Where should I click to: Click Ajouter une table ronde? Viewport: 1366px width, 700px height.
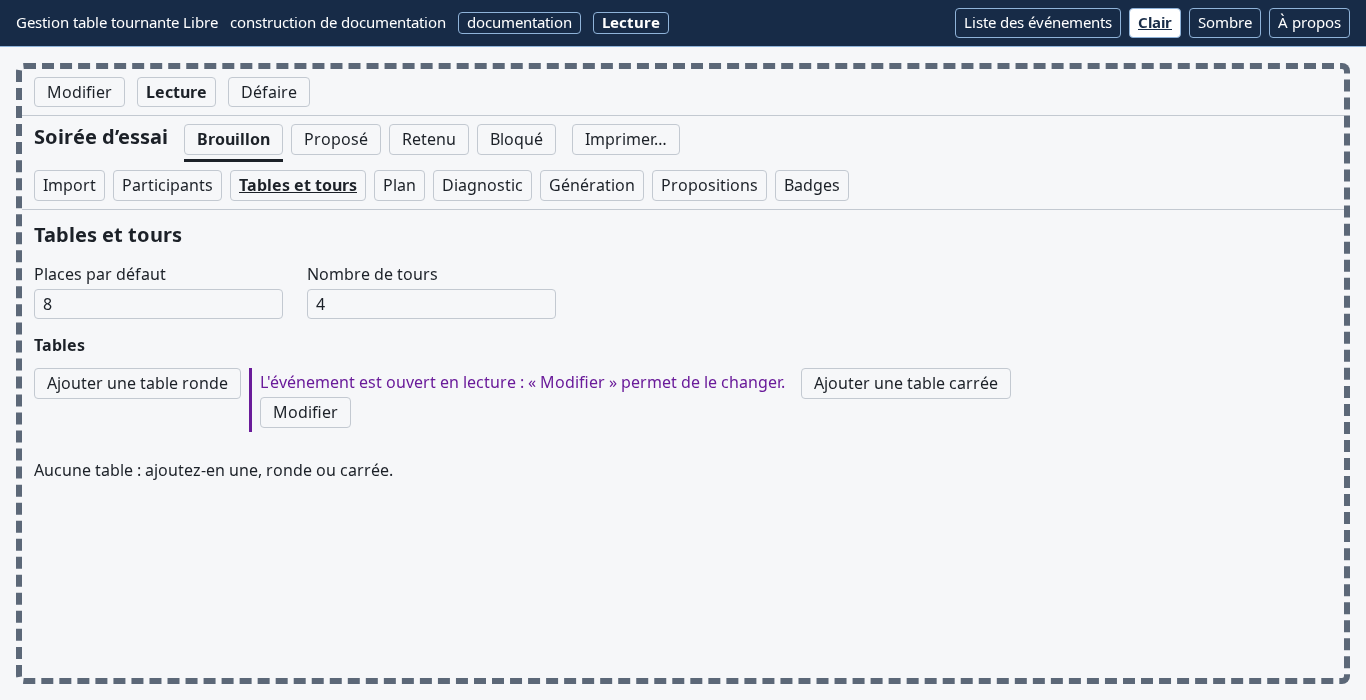pyautogui.click(x=137, y=383)
